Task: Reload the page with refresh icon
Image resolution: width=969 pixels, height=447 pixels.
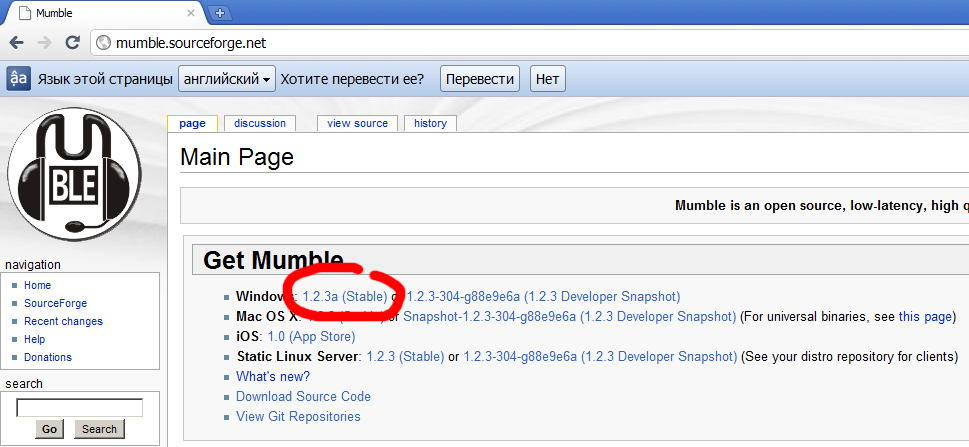Action: pyautogui.click(x=73, y=43)
